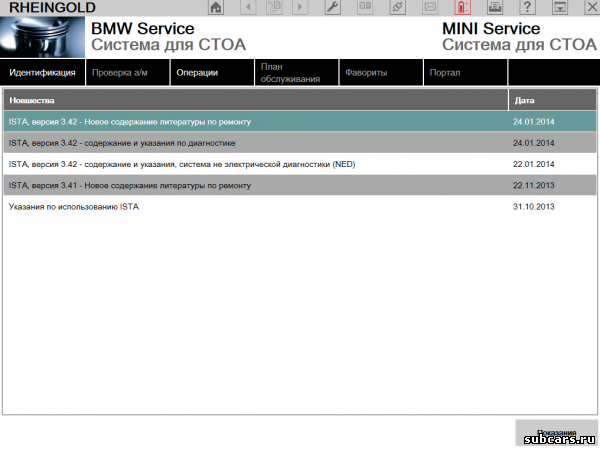
Task: Go to the Home screen icon
Action: 216,7
